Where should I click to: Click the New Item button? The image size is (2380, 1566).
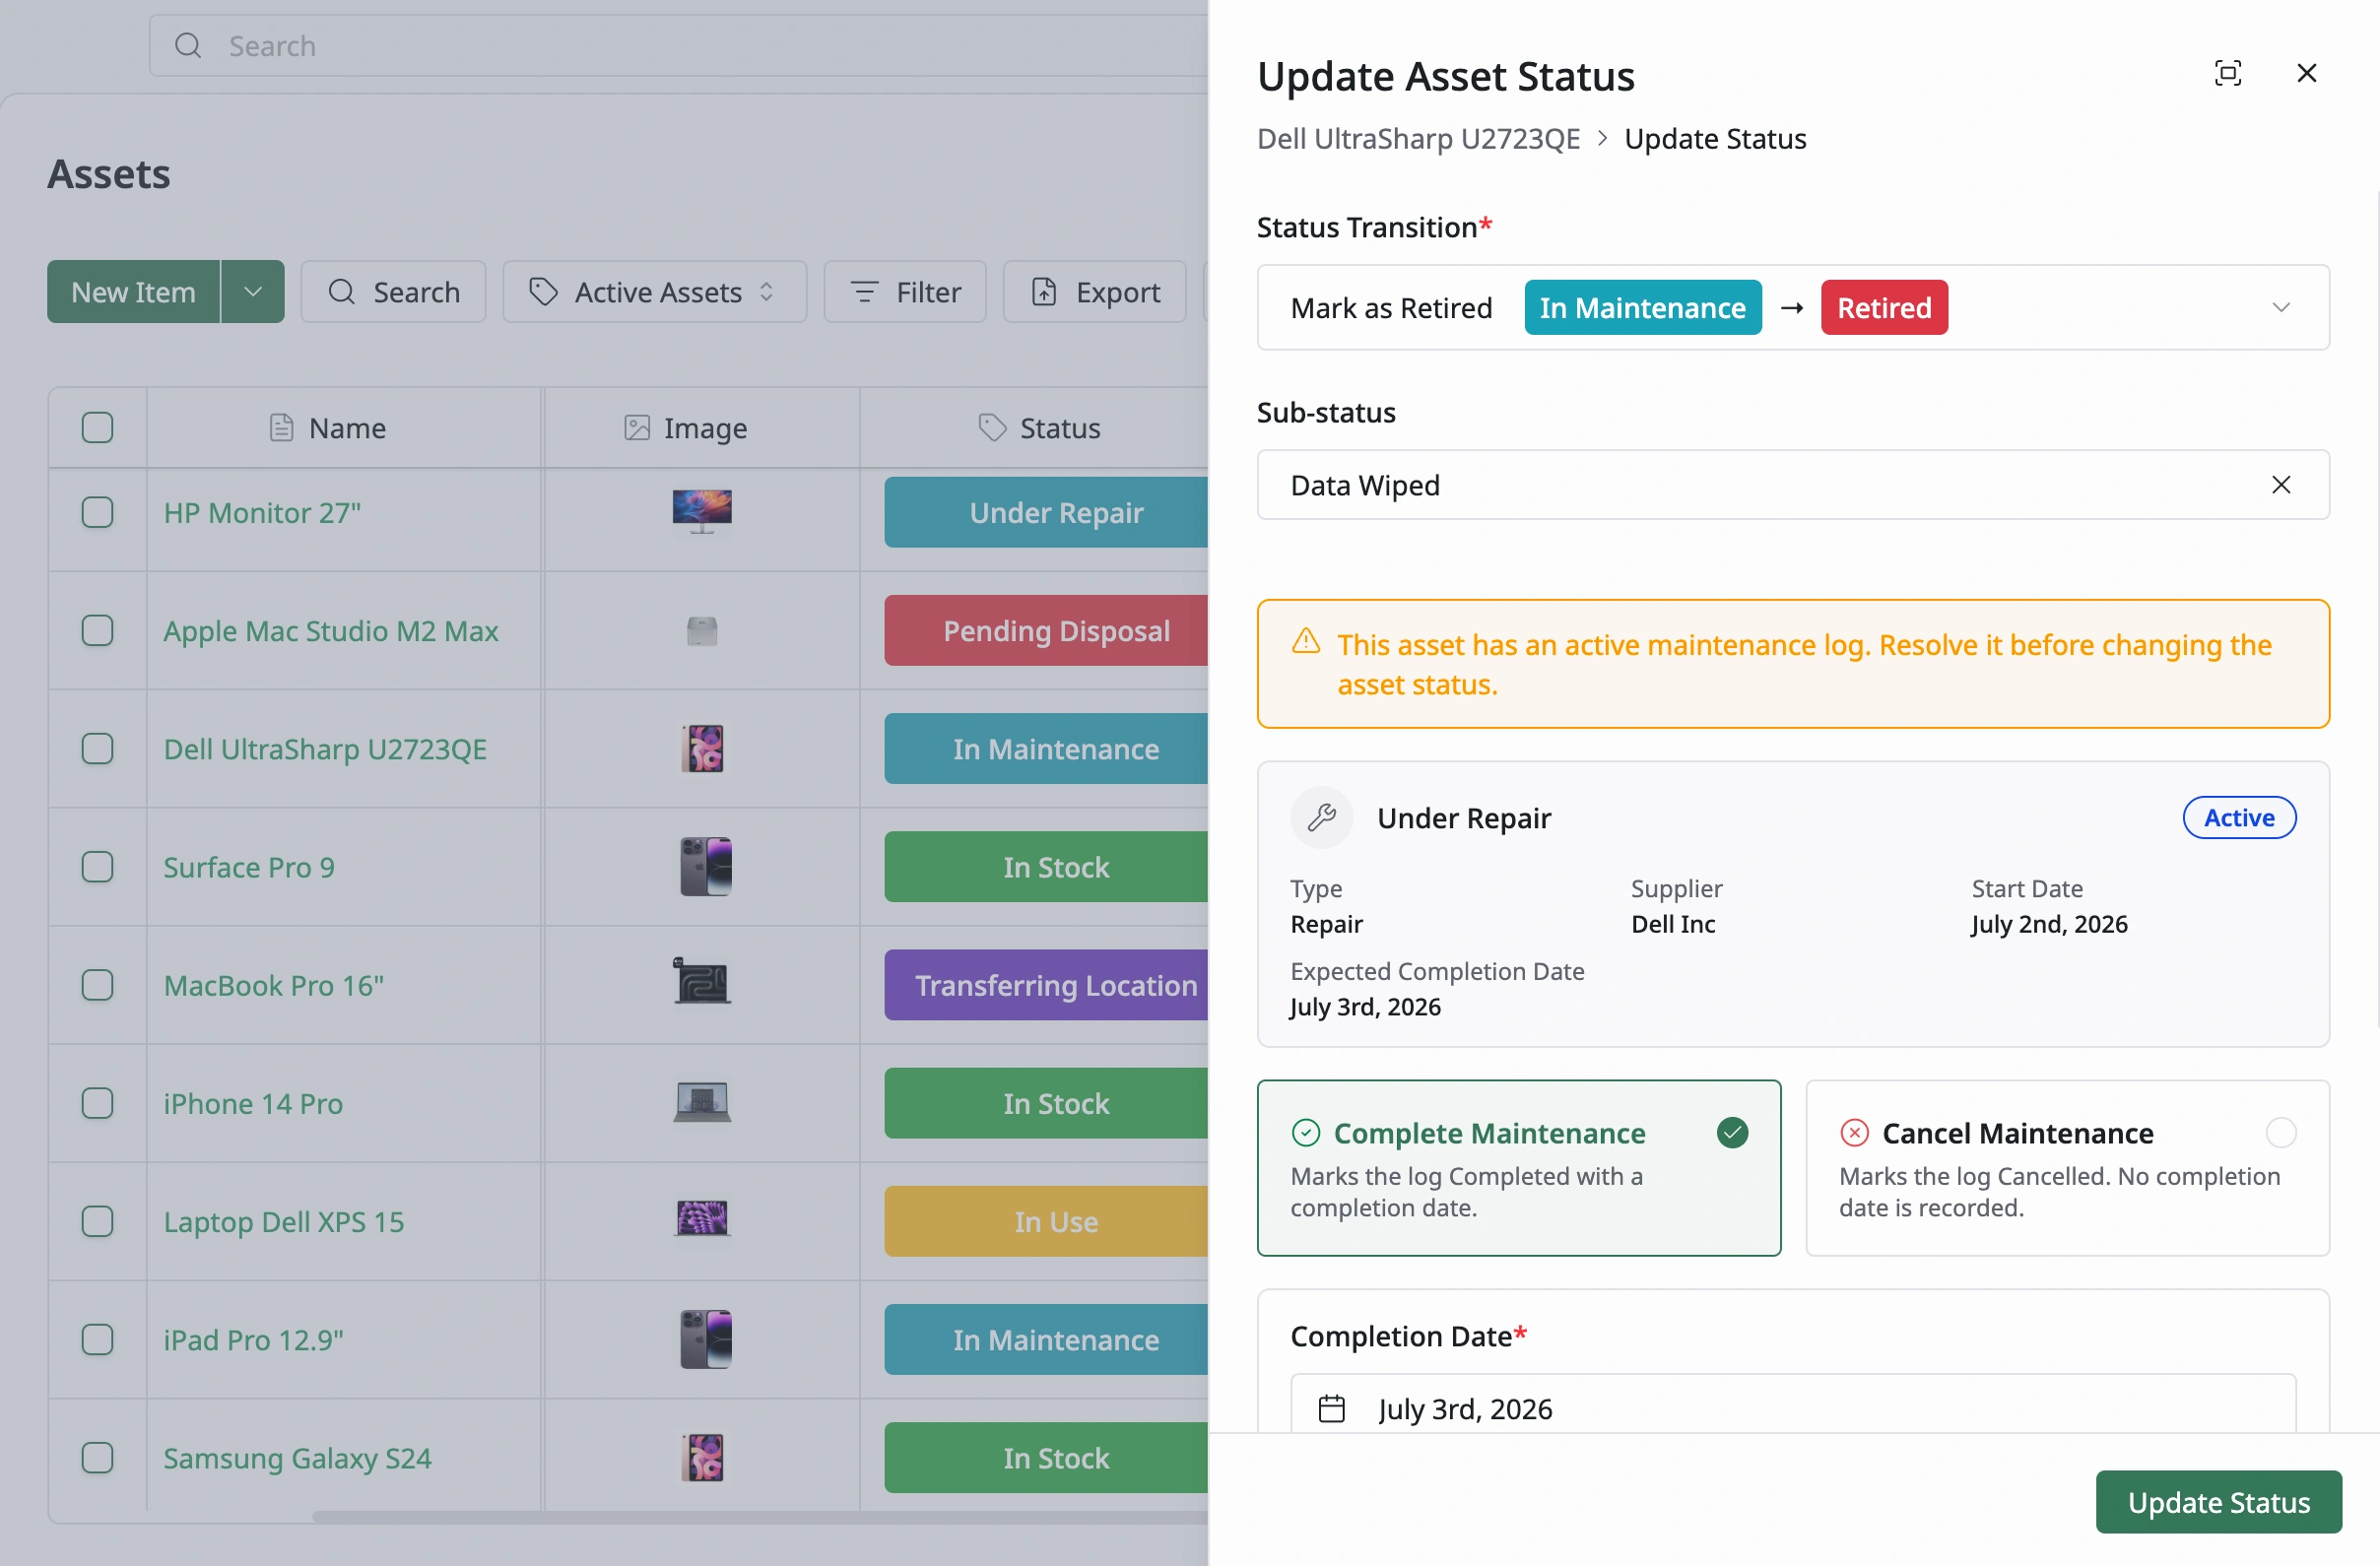[x=133, y=292]
